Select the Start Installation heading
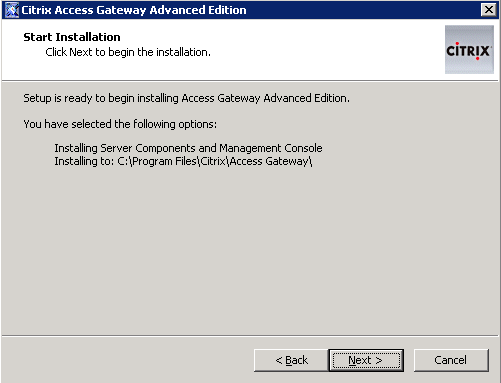Screen dimensions: 501x383 (72, 37)
